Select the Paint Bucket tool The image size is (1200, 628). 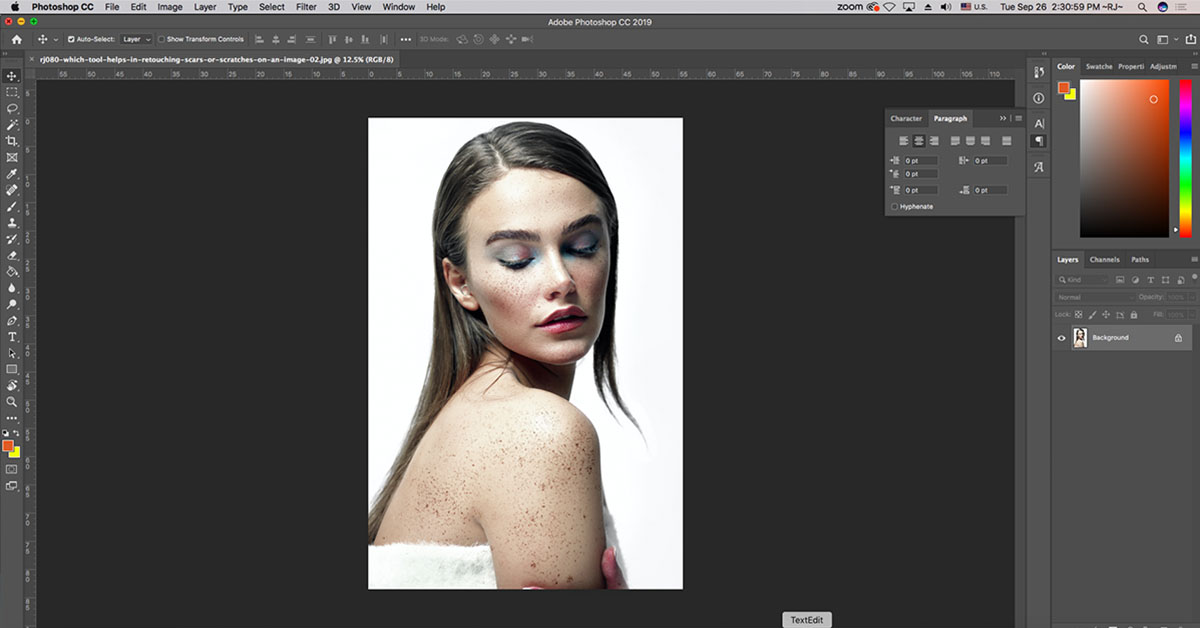pyautogui.click(x=12, y=271)
